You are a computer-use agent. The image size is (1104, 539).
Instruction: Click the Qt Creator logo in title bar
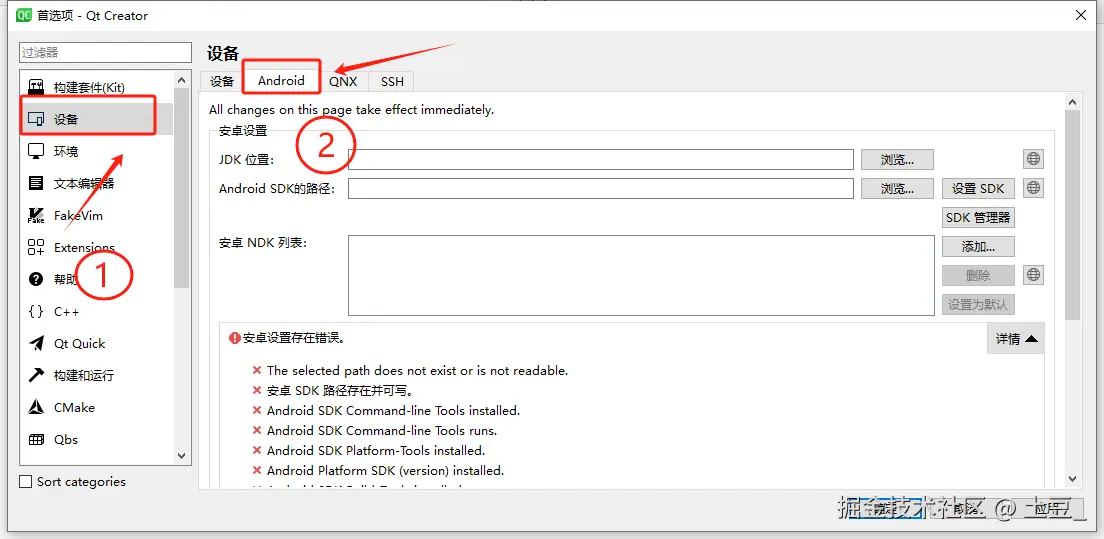[x=23, y=15]
